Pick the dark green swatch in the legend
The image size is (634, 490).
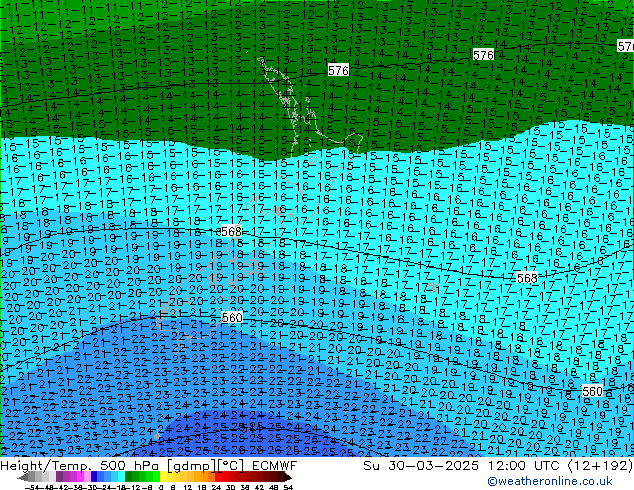coord(128,477)
